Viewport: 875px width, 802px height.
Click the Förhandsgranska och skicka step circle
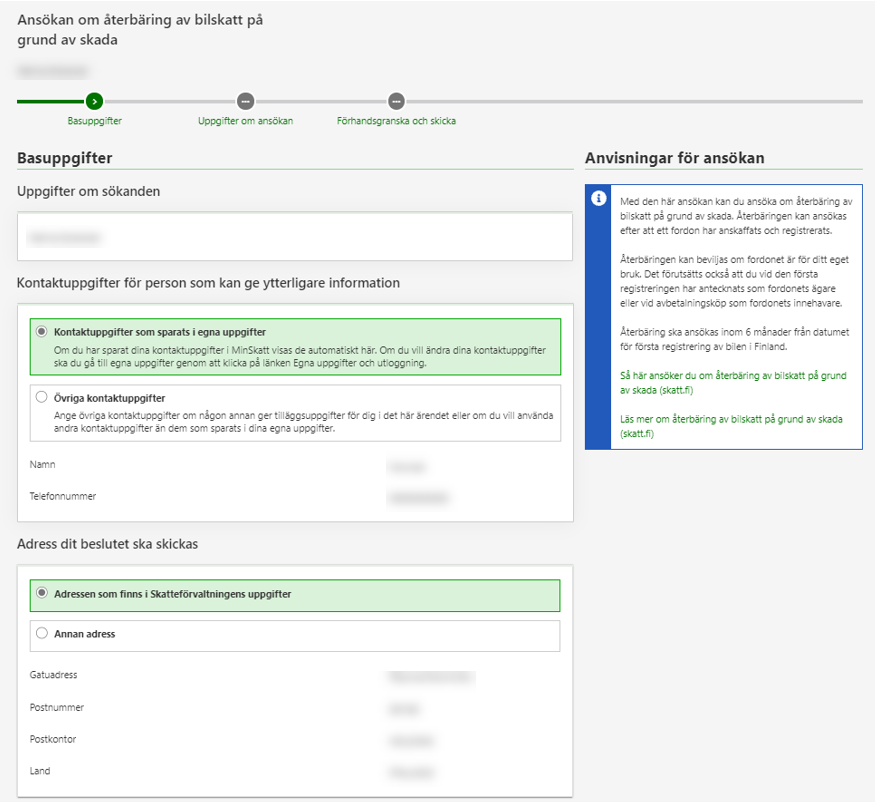[x=396, y=101]
